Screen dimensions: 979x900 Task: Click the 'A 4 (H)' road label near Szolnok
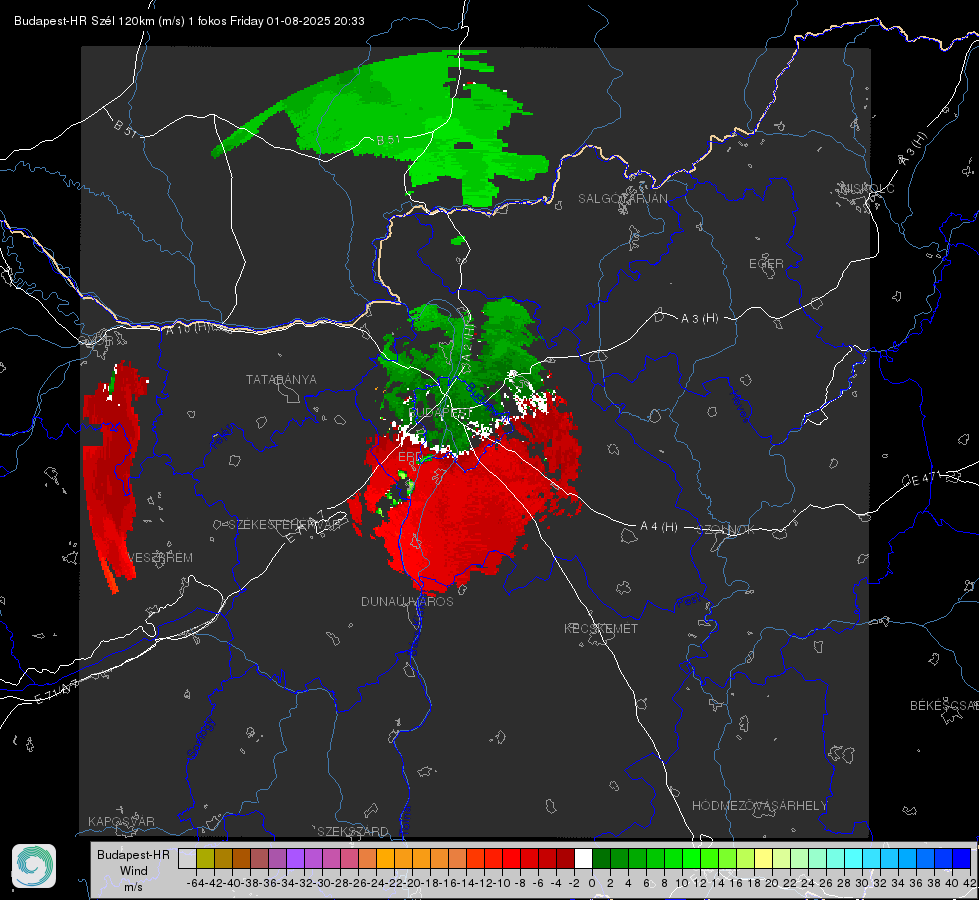[x=659, y=527]
